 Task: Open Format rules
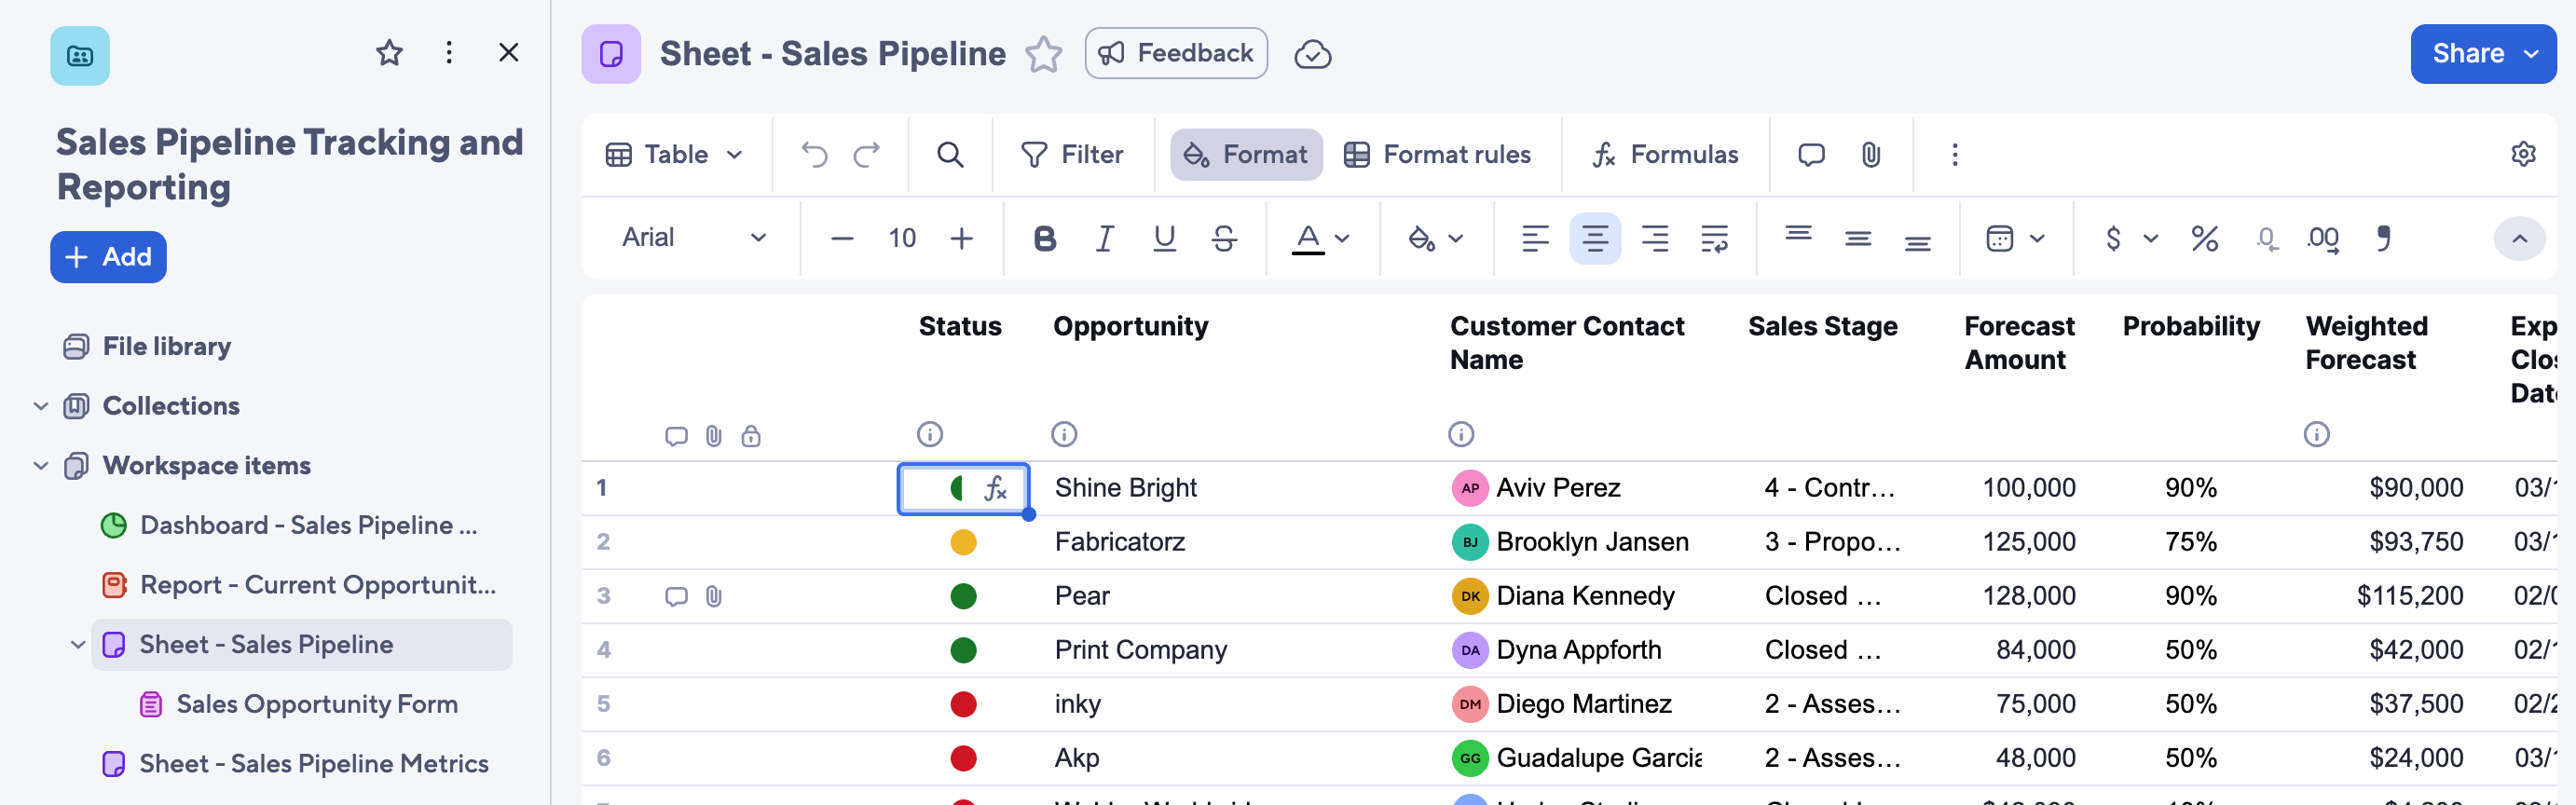[1438, 155]
